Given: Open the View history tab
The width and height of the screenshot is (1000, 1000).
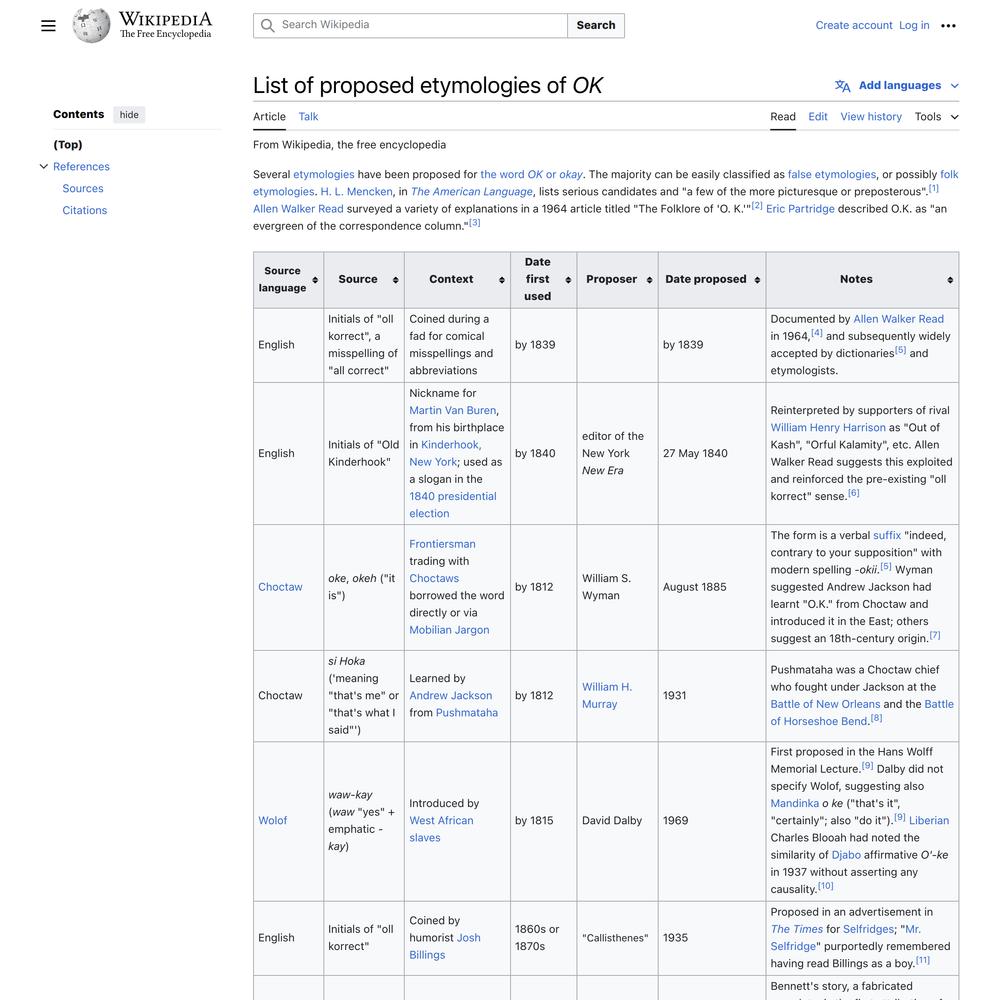Looking at the screenshot, I should point(871,117).
